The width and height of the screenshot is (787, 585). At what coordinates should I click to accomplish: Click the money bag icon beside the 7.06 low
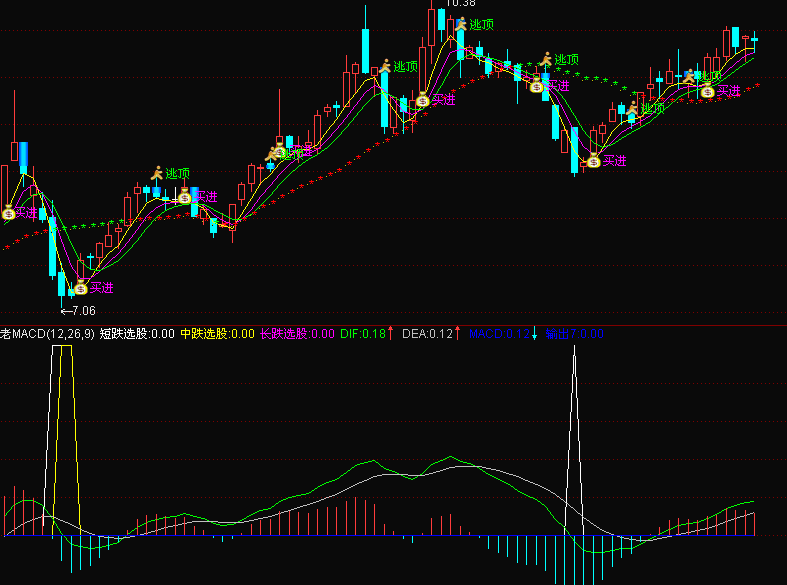pos(81,287)
